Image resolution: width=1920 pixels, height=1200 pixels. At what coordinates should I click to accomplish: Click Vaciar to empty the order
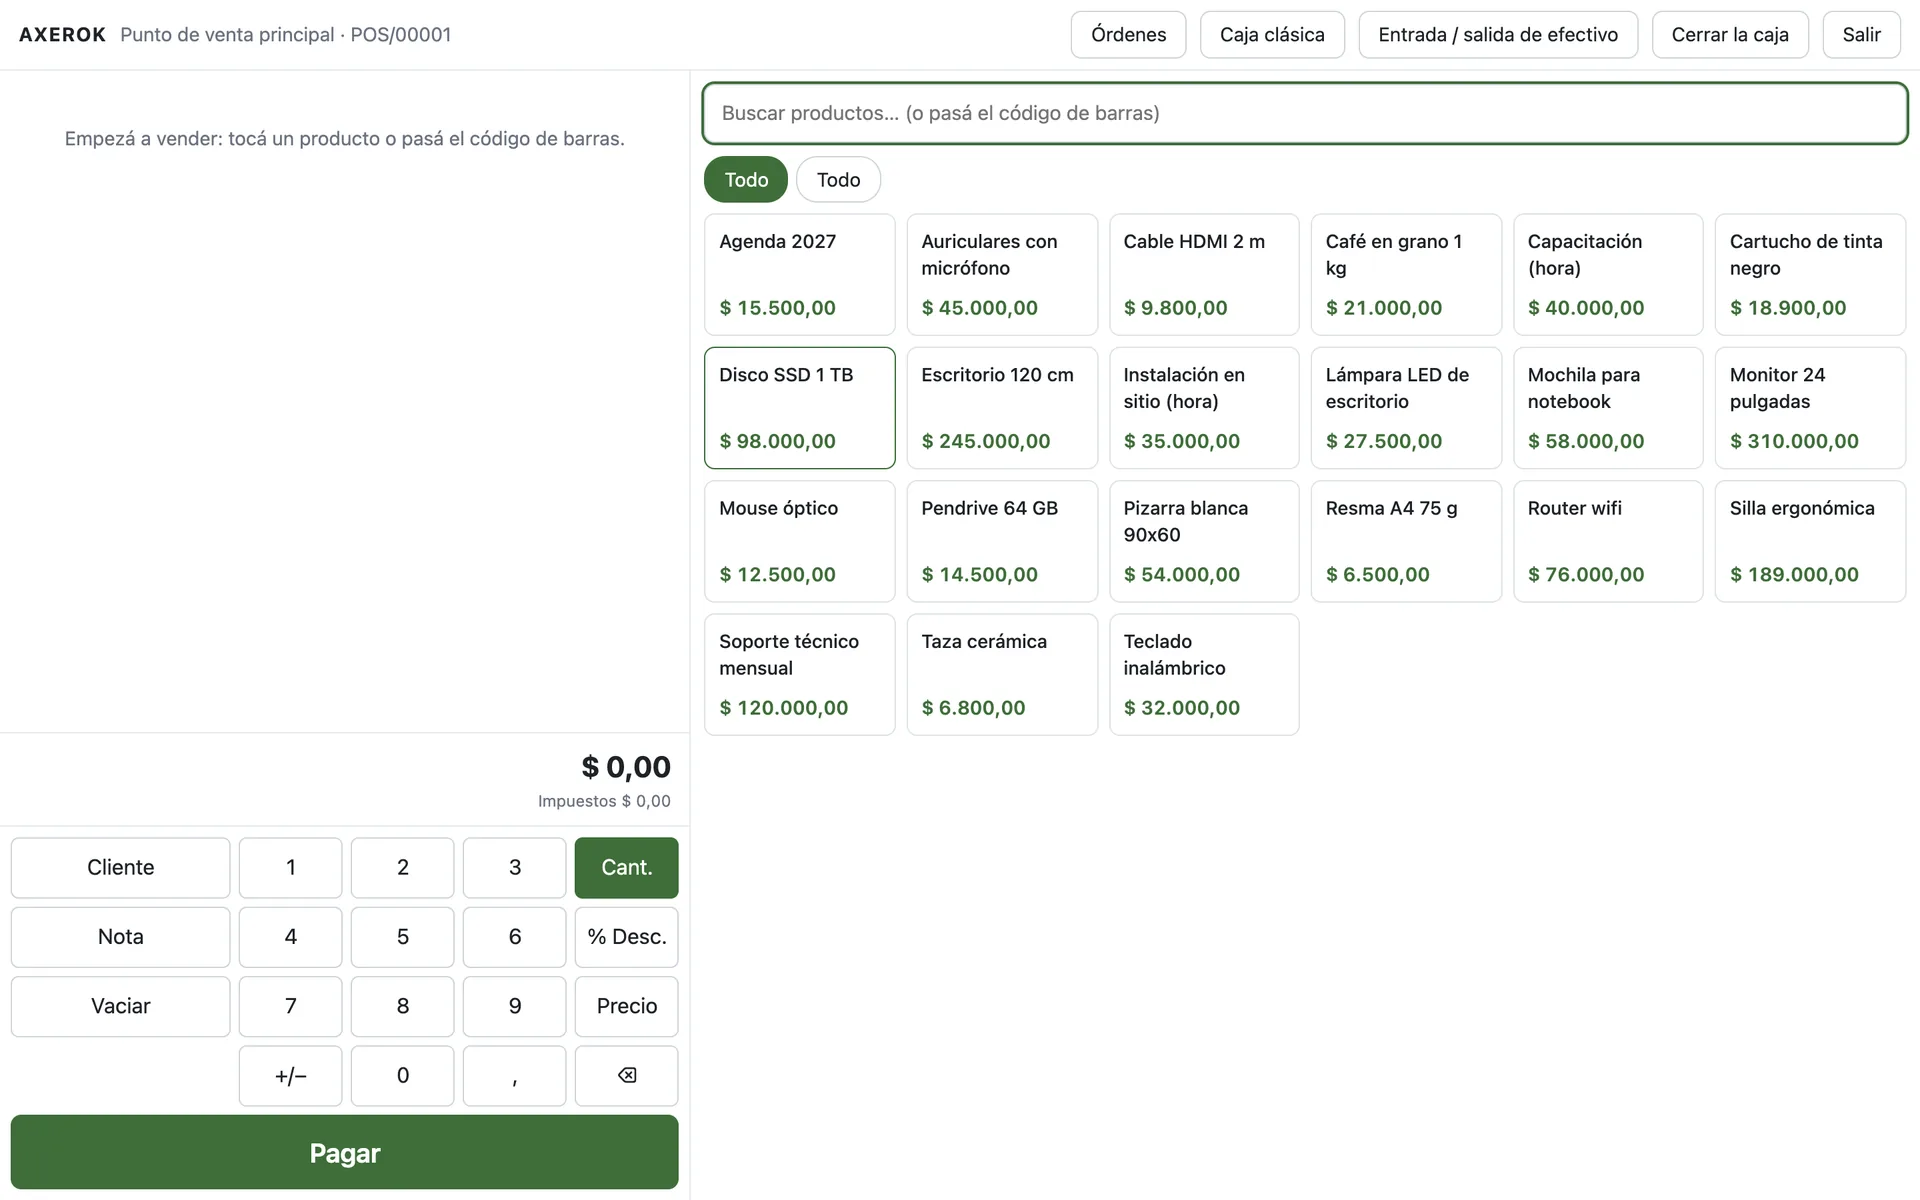tap(120, 1006)
